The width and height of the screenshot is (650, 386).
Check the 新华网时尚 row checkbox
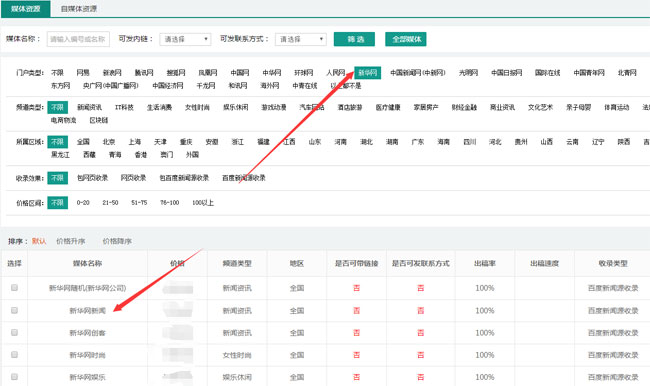(x=15, y=354)
